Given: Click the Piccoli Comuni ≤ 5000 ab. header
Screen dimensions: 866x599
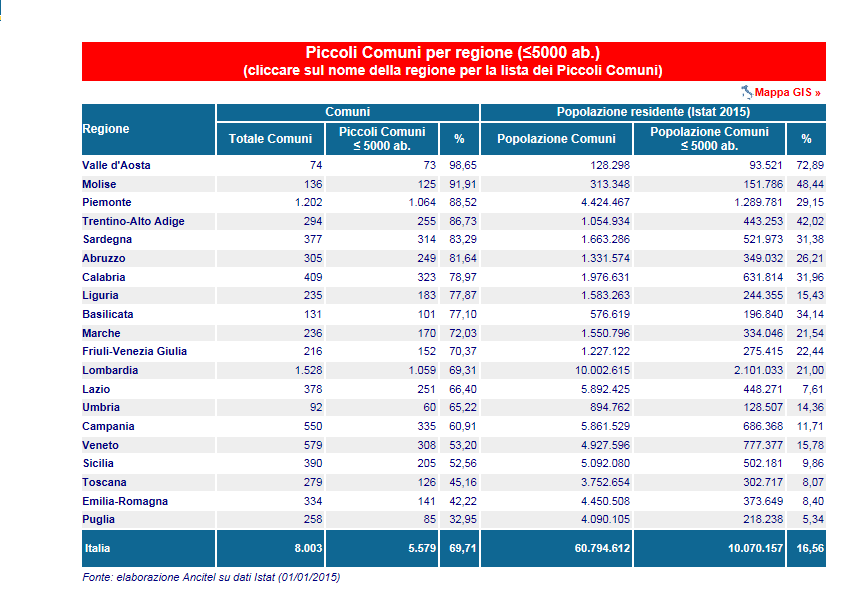Looking at the screenshot, I should click(x=382, y=139).
